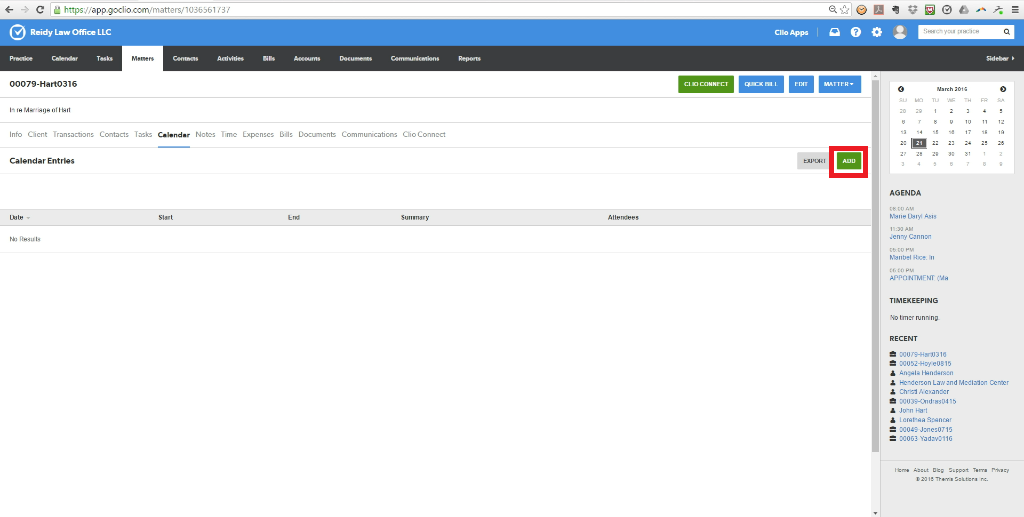Click browser back arrow
This screenshot has height=517, width=1024.
click(9, 10)
